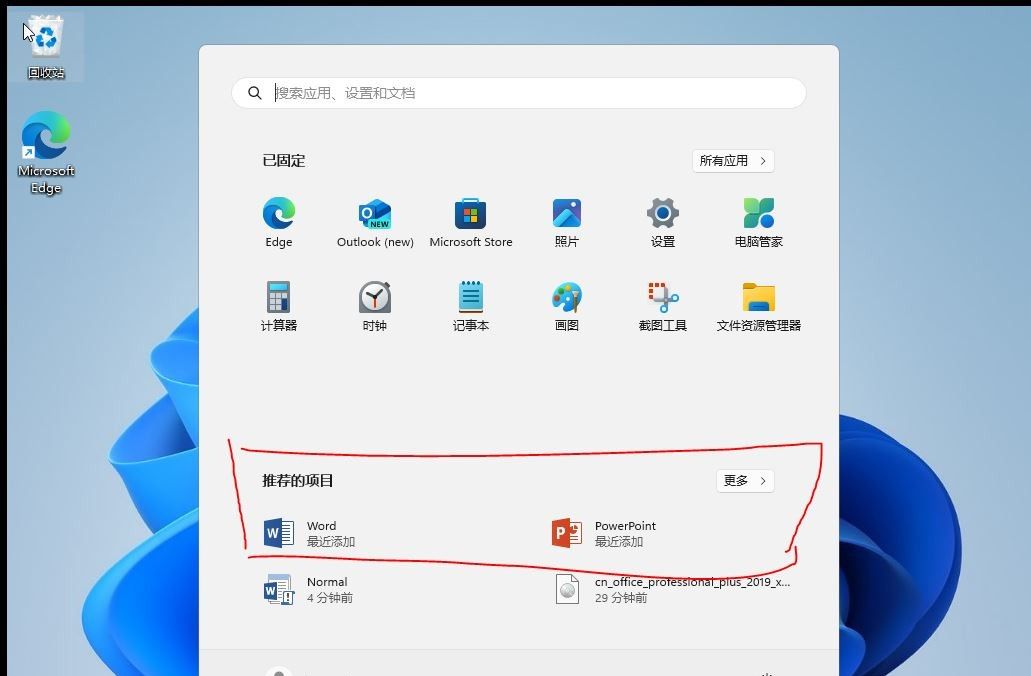
Task: Open 截图工具 Snipping Tool
Action: point(663,306)
